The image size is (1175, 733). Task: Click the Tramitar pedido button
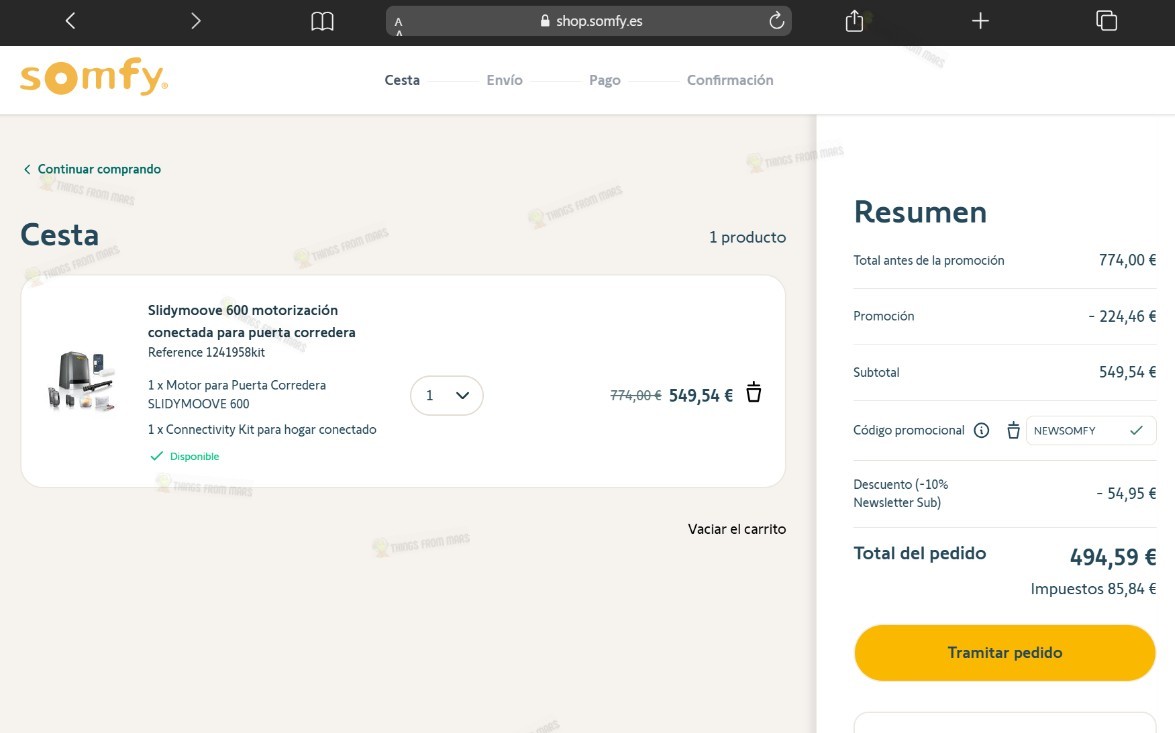[x=1005, y=653]
